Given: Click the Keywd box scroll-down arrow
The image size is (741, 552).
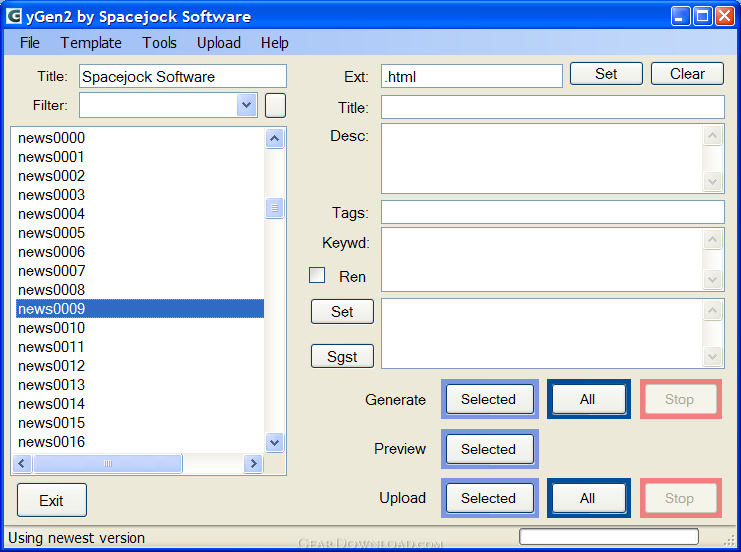Looking at the screenshot, I should coord(713,279).
